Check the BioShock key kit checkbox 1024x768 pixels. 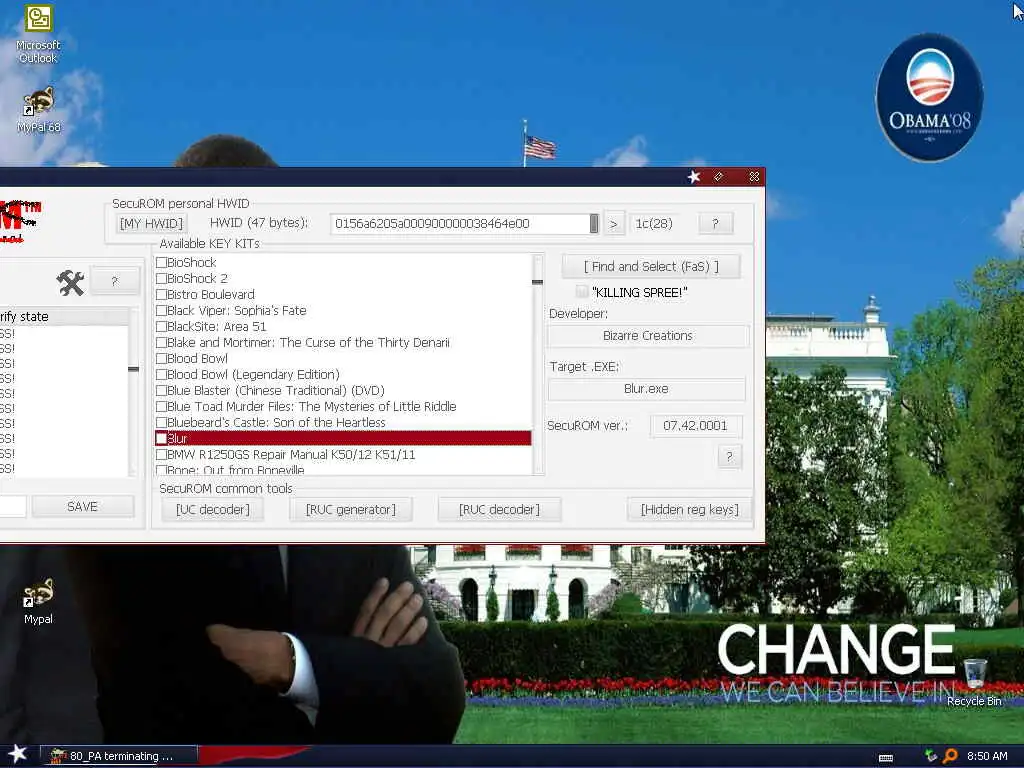161,262
